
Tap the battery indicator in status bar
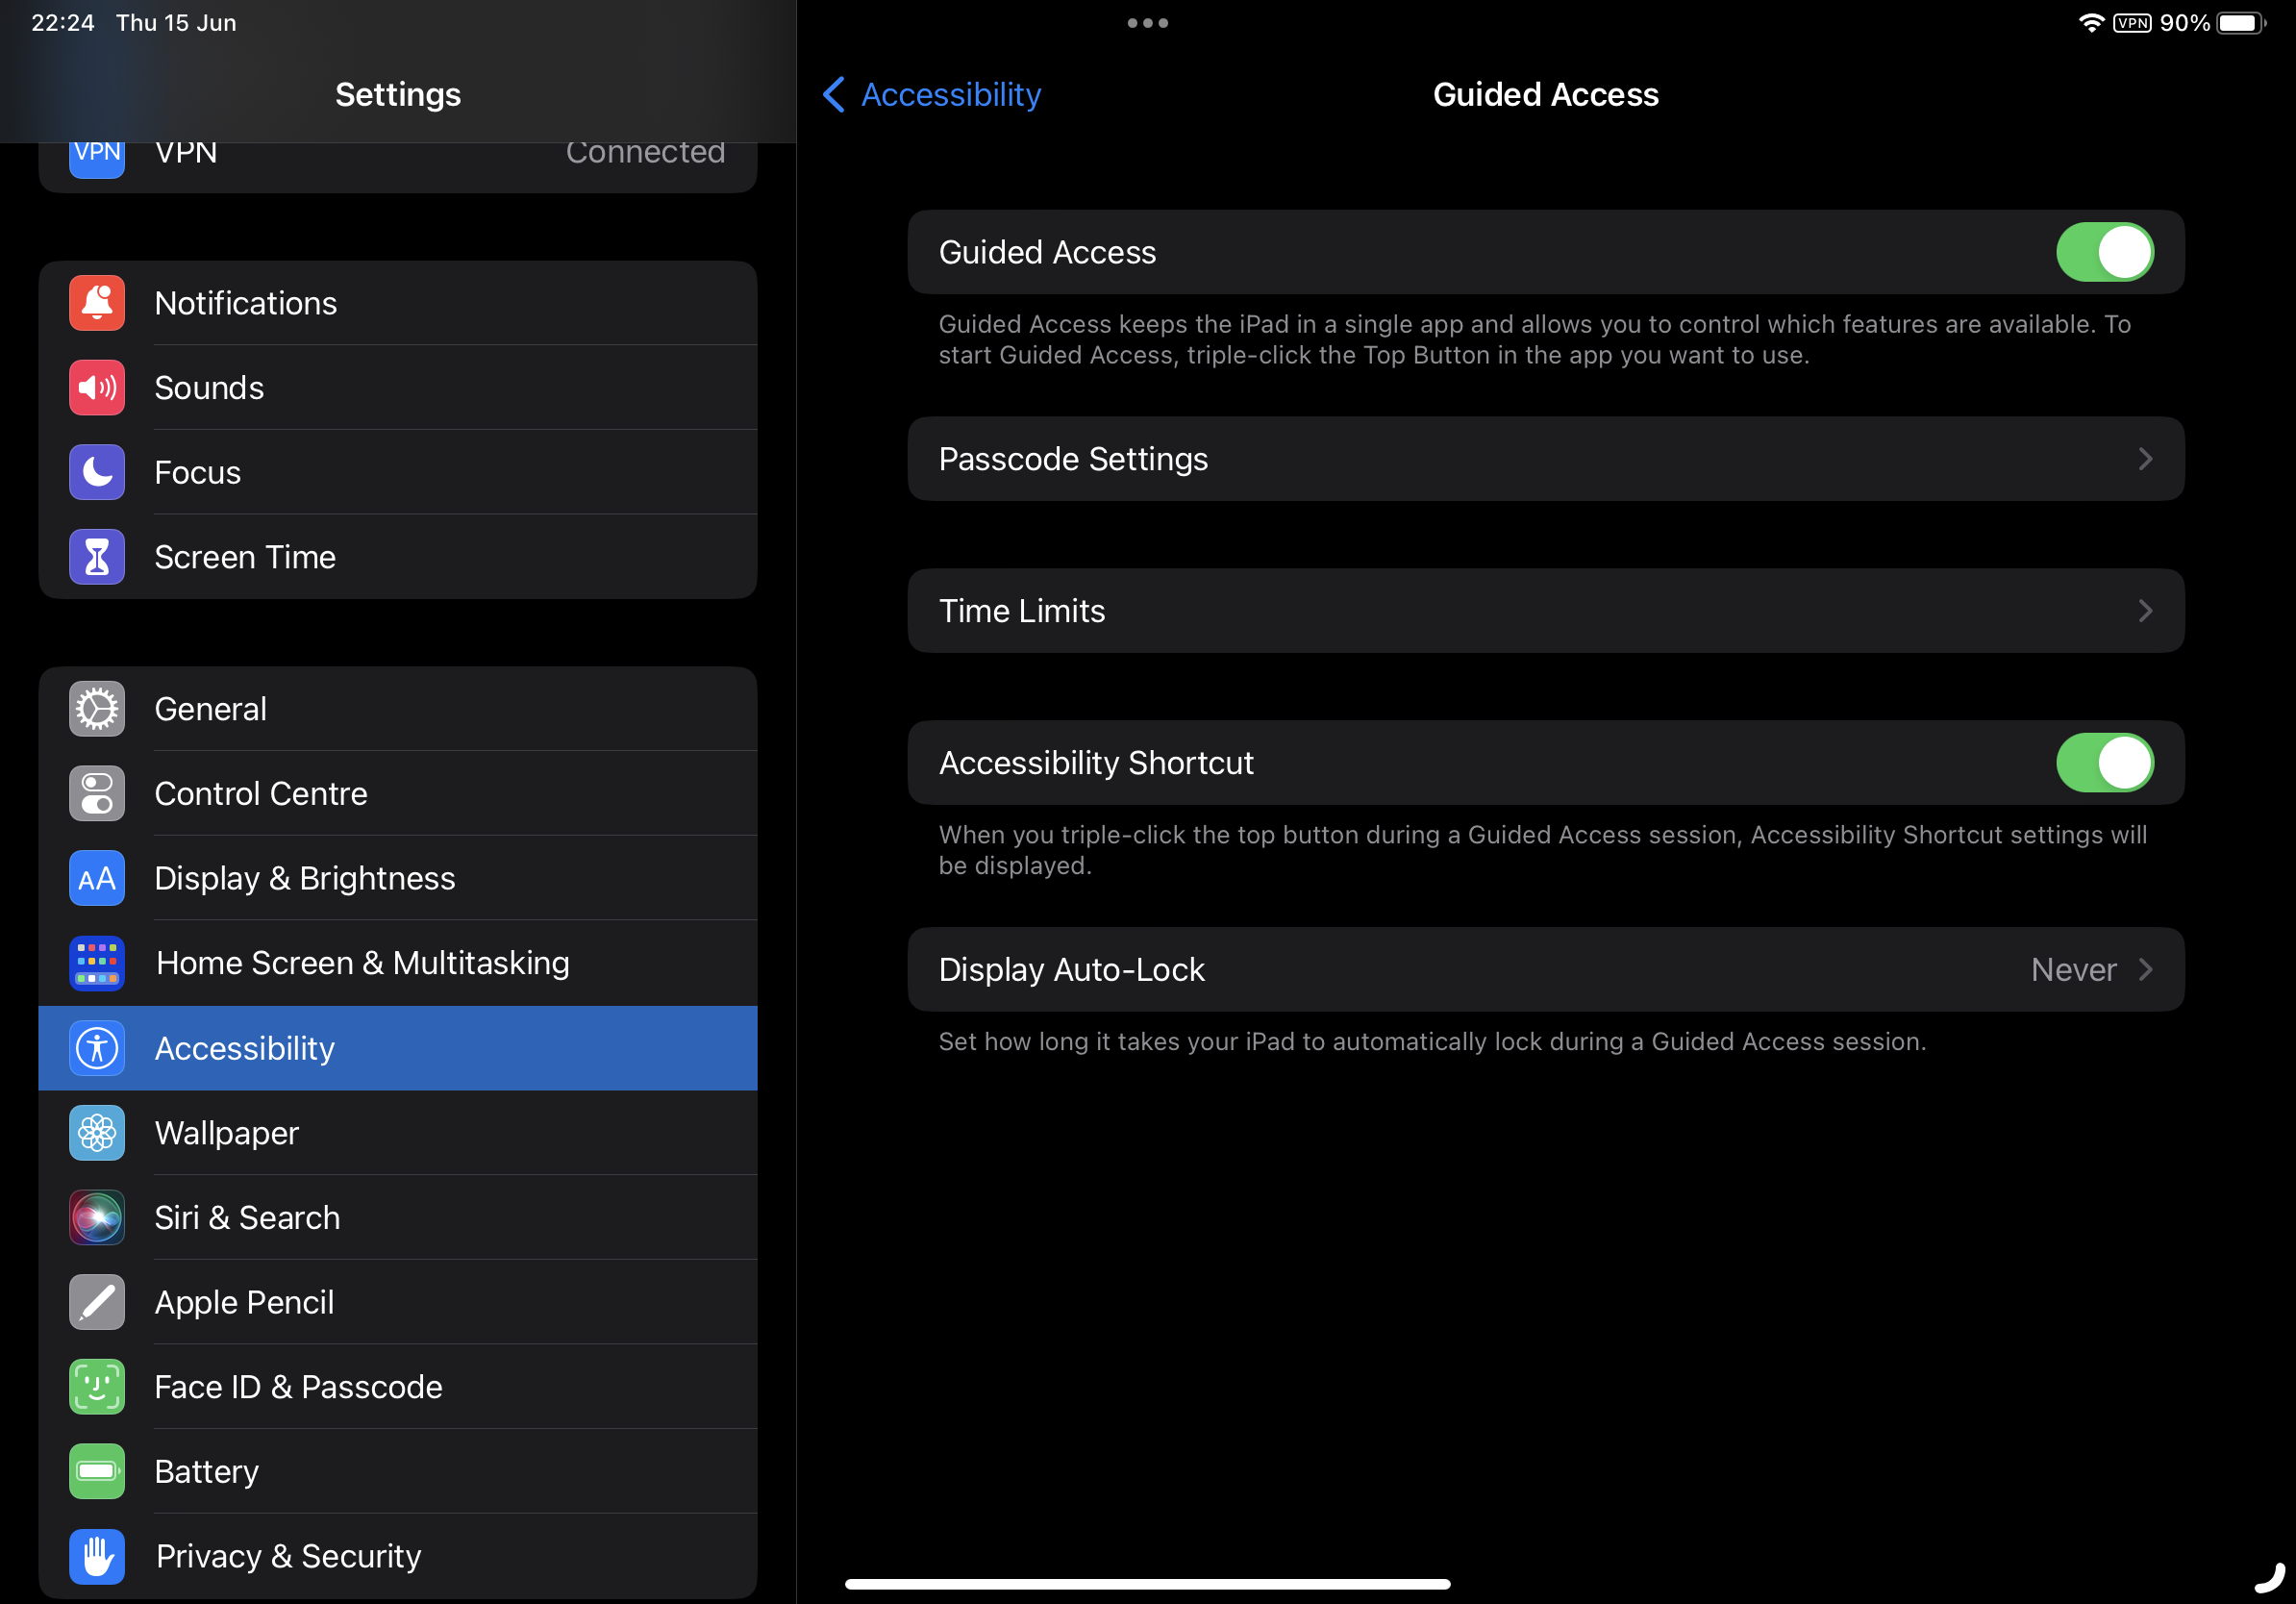(2241, 23)
